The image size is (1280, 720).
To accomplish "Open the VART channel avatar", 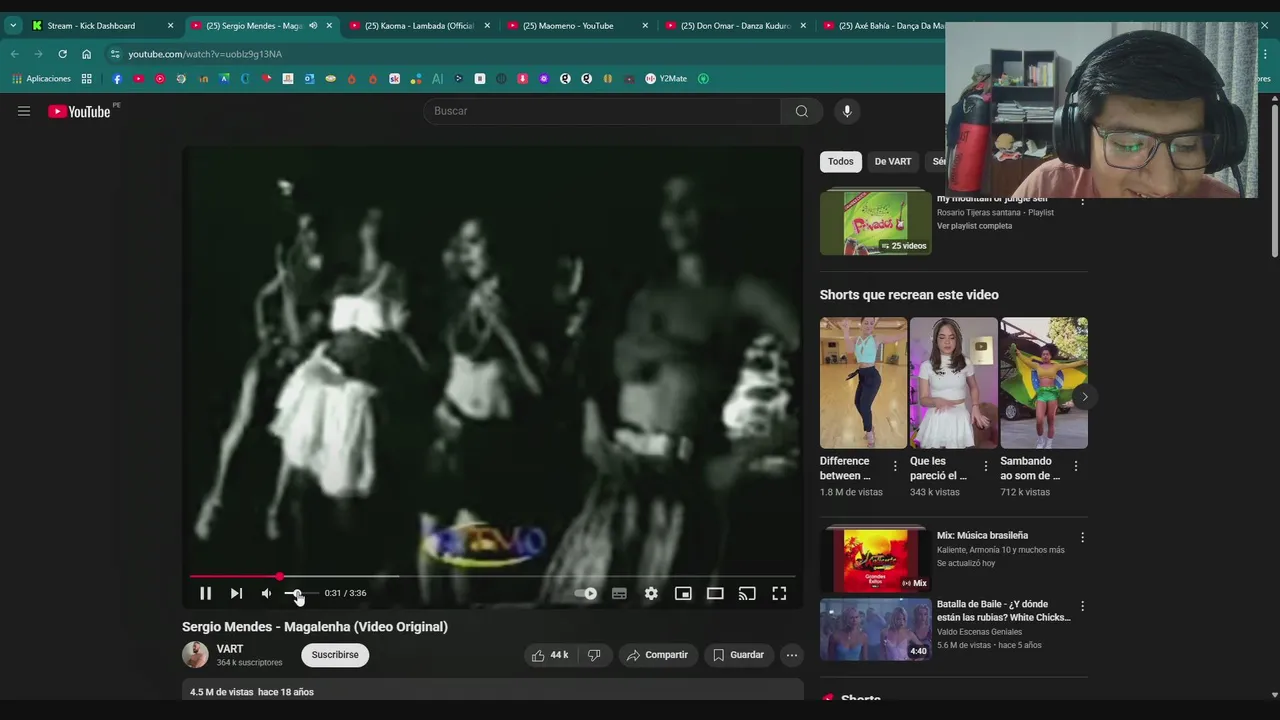I will (x=195, y=655).
